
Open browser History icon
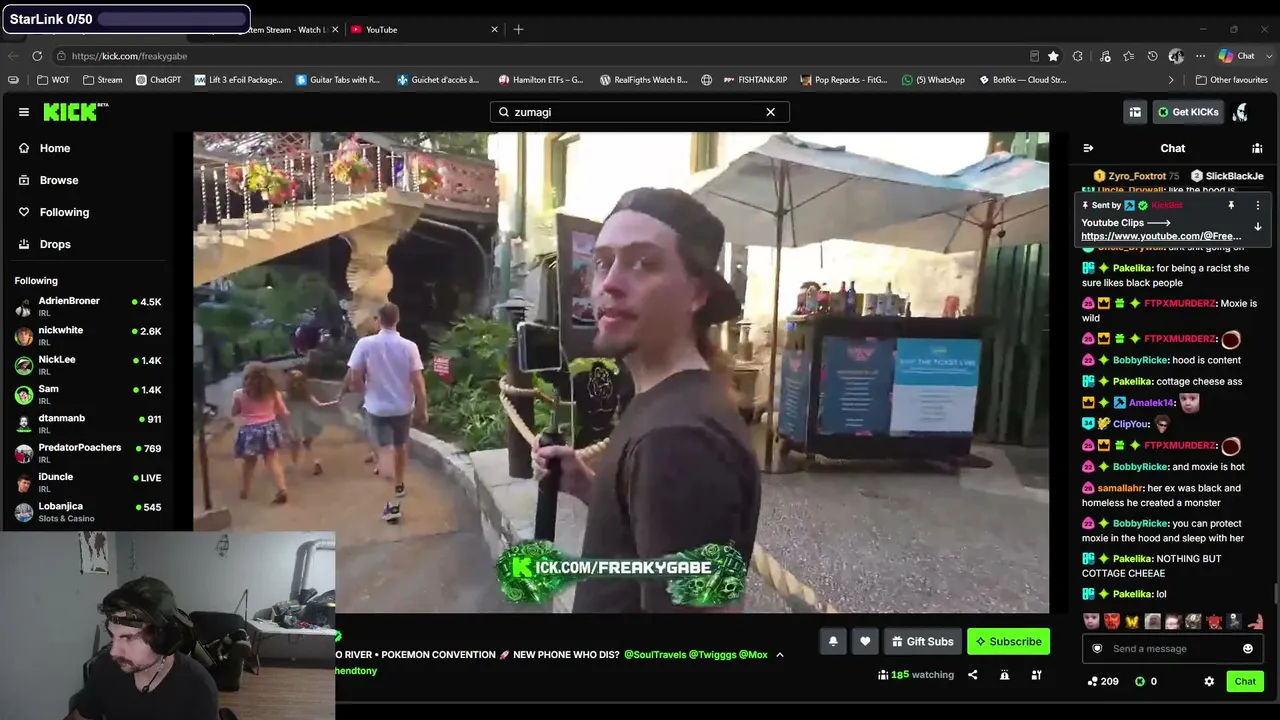coord(1152,56)
